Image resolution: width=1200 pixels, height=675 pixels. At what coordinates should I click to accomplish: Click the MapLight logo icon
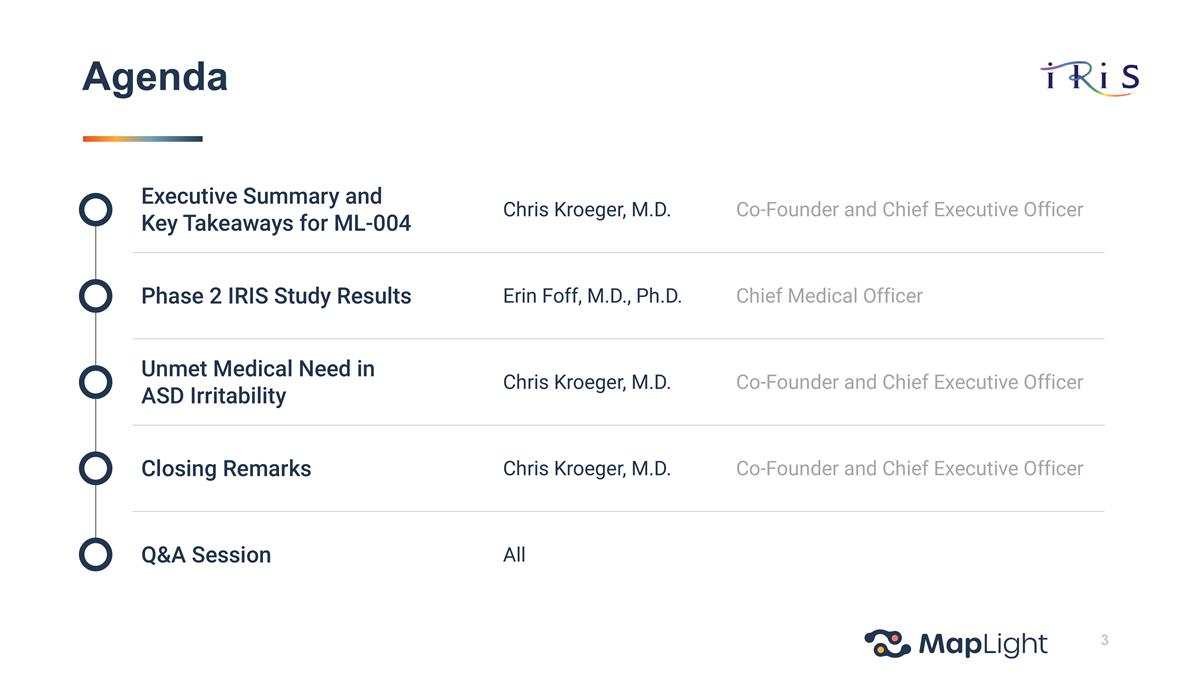[887, 643]
